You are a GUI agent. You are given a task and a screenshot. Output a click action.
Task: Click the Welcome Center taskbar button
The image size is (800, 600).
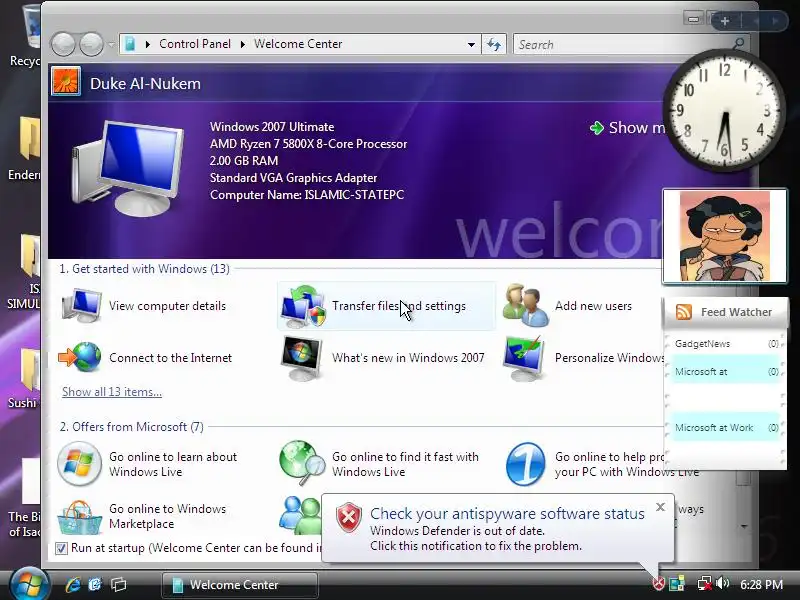pyautogui.click(x=240, y=585)
